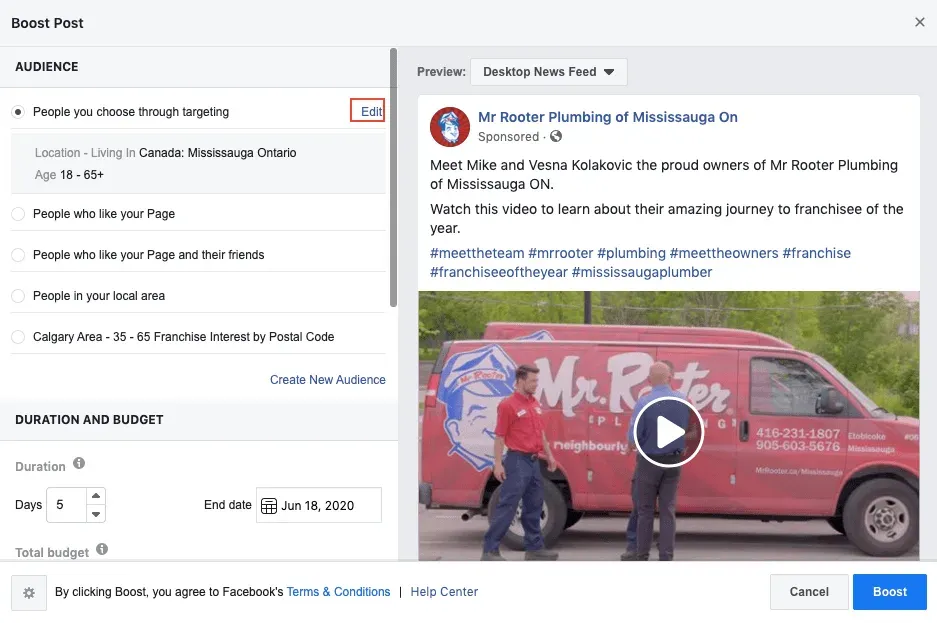Click Create New Audience
937x623 pixels.
pos(327,380)
